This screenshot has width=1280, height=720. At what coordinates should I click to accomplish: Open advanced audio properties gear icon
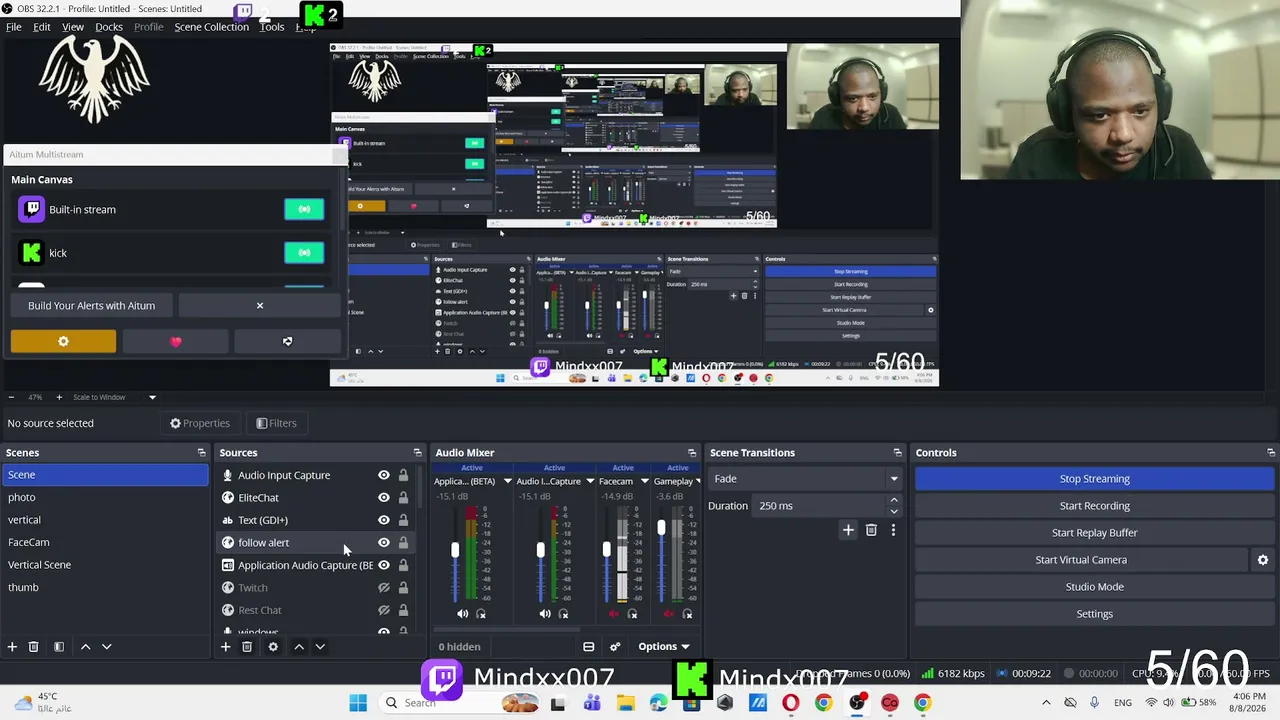[x=615, y=647]
